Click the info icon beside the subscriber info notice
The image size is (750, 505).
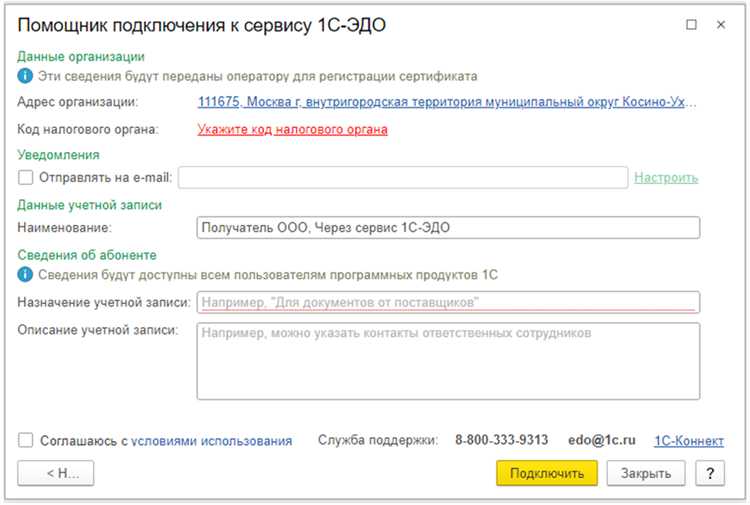(25, 275)
